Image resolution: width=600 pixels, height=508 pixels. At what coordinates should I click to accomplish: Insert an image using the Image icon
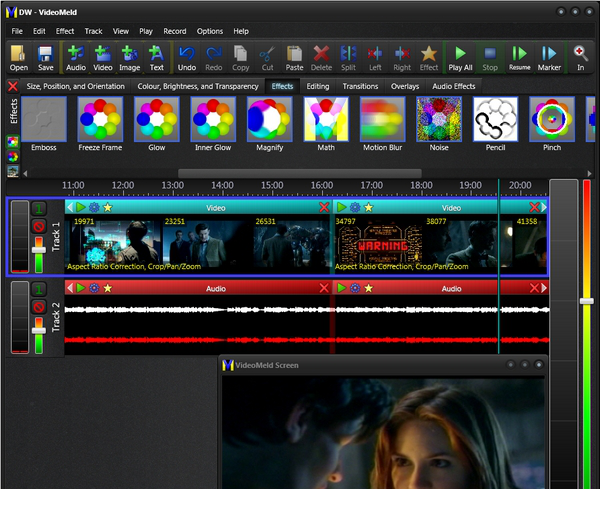point(129,58)
